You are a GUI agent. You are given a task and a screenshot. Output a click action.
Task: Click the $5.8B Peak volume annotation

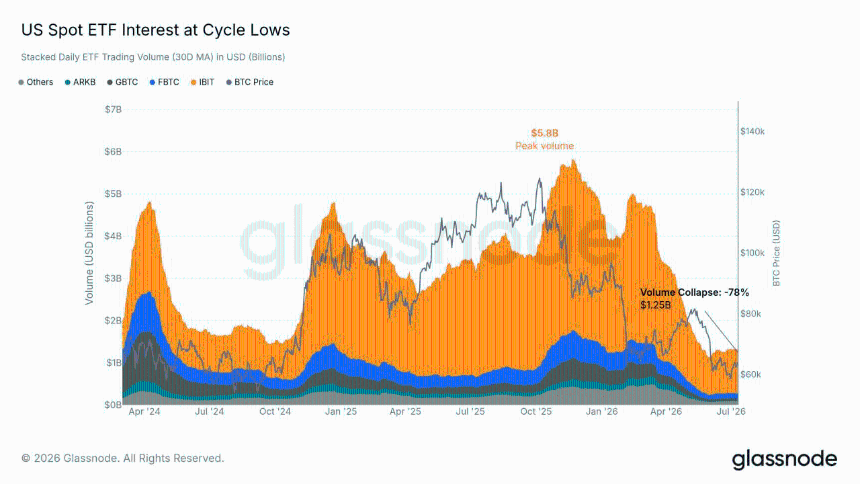(x=545, y=139)
